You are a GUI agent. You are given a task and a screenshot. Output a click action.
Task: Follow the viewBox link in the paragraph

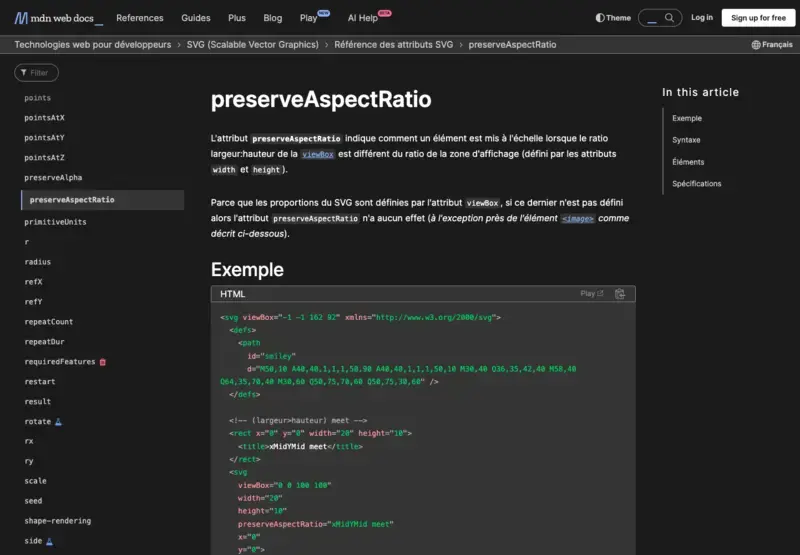click(317, 154)
